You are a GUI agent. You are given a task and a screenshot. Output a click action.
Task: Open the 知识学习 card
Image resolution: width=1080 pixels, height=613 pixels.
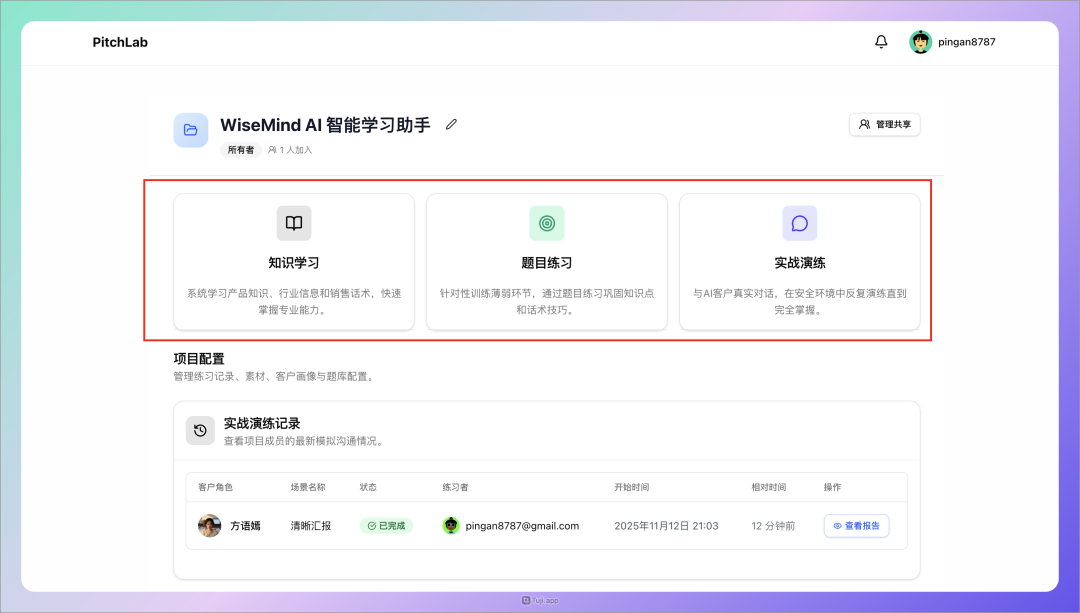coord(294,263)
